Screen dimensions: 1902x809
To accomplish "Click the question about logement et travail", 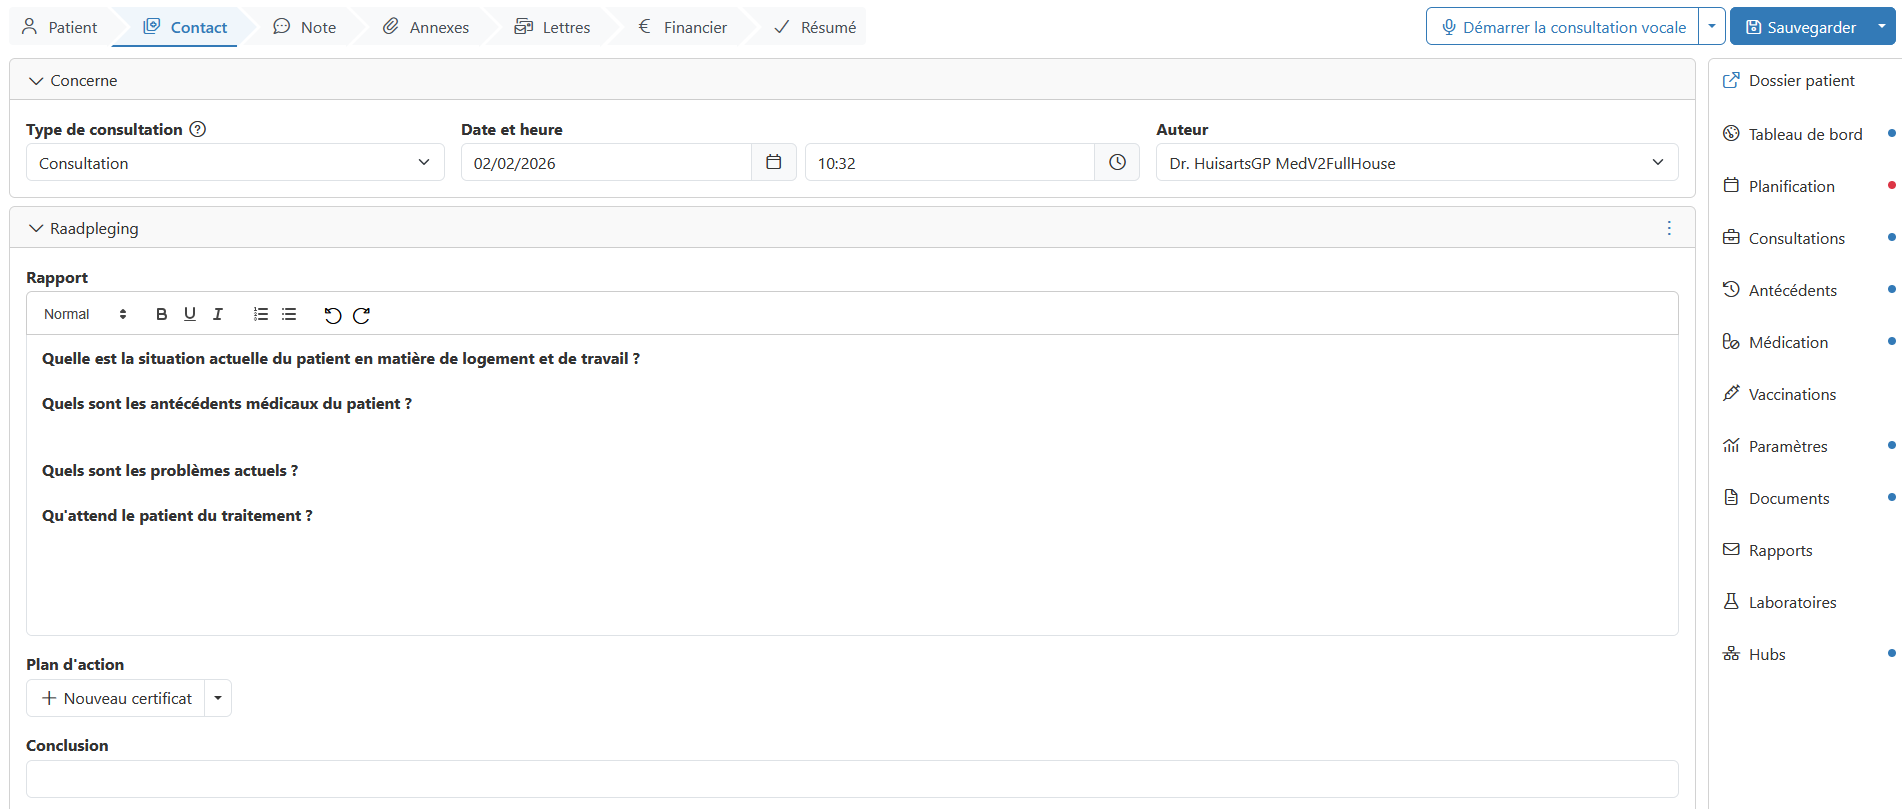I will [341, 358].
